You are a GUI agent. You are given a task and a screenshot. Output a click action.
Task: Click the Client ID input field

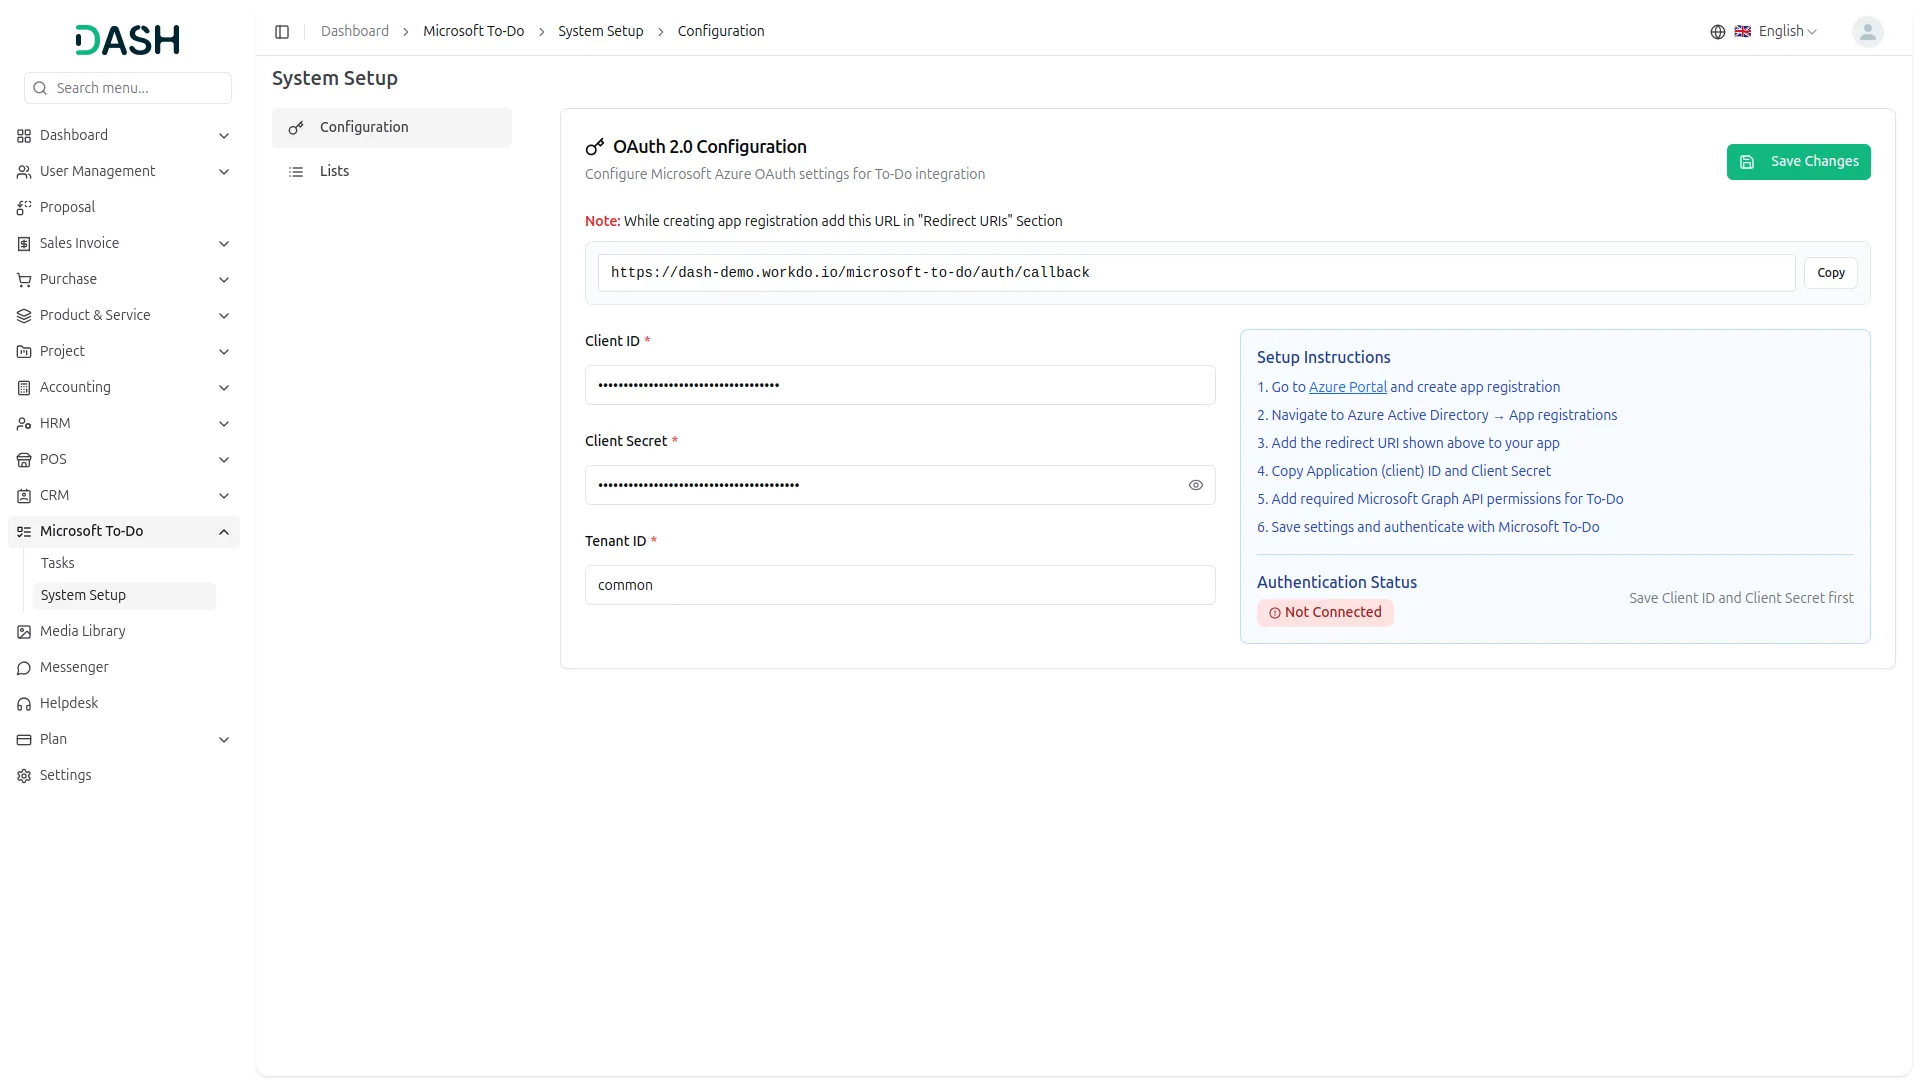[900, 385]
